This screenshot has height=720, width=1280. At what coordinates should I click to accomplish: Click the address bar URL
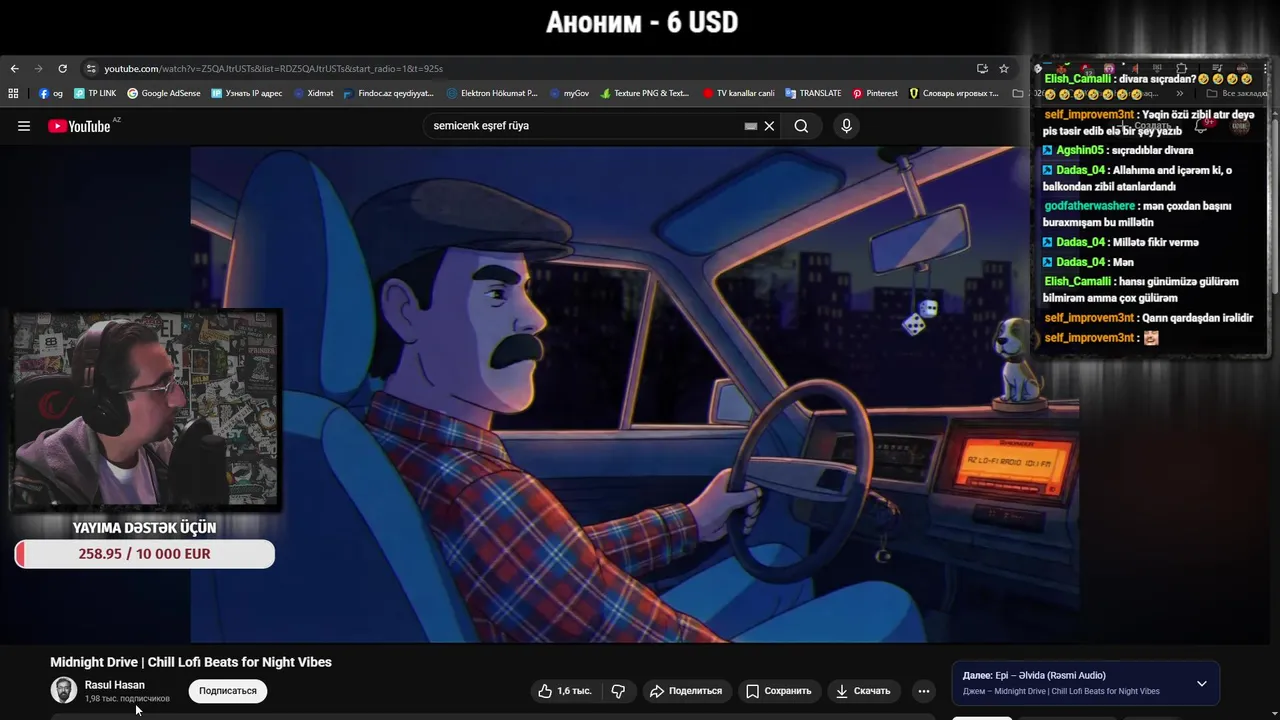click(x=273, y=69)
